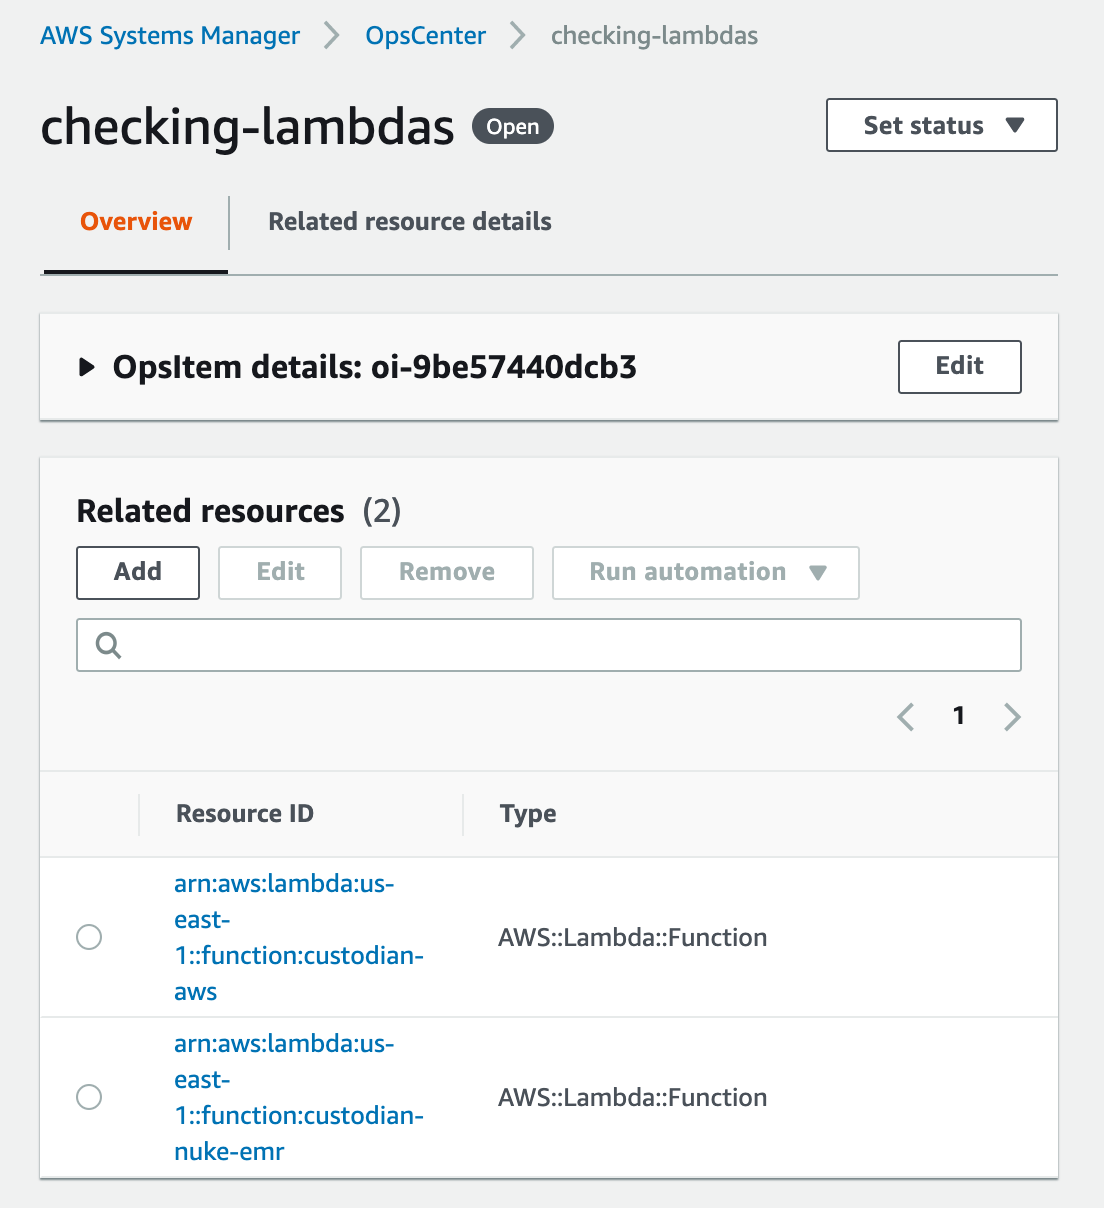
Task: Select the custodian-nuke-emr resource radio button
Action: coord(89,1097)
